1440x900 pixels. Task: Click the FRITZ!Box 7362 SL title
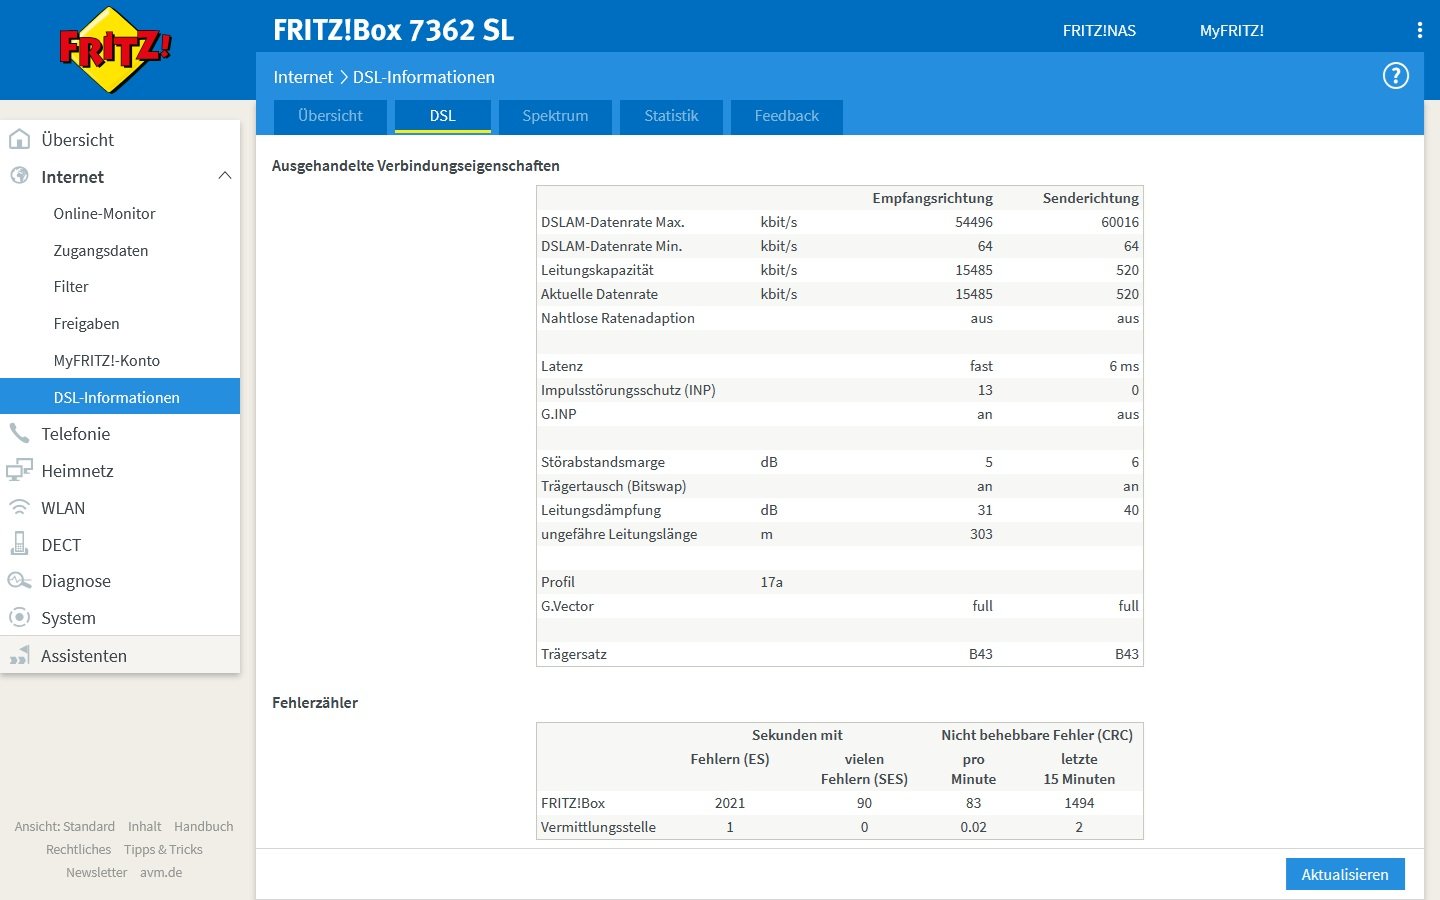point(394,30)
